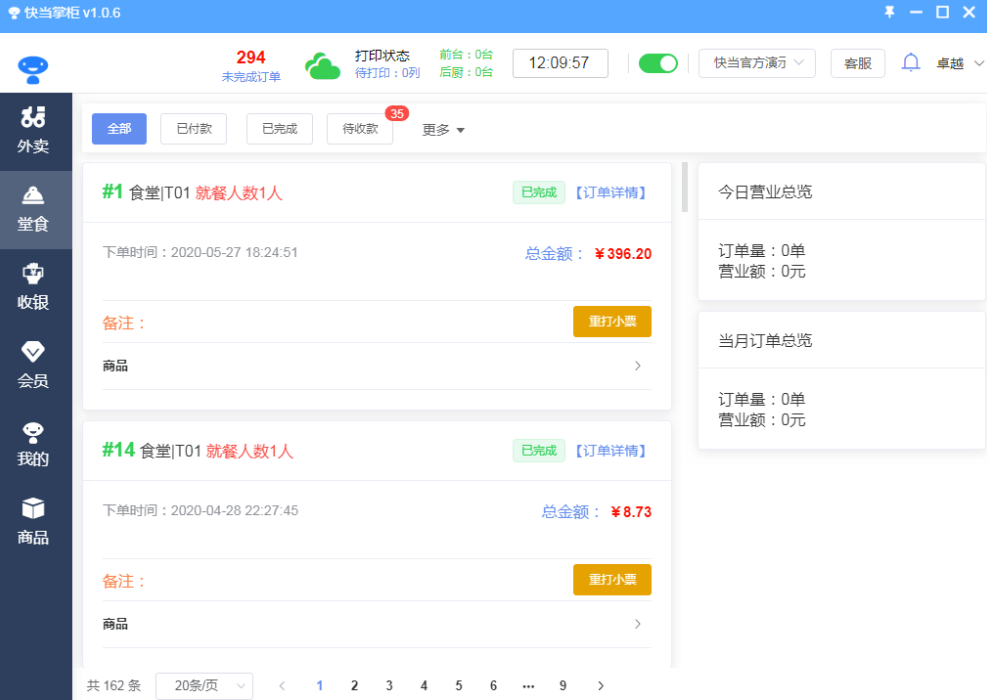The height and width of the screenshot is (700, 987).
Task: Toggle the green switch in the header
Action: tap(658, 62)
